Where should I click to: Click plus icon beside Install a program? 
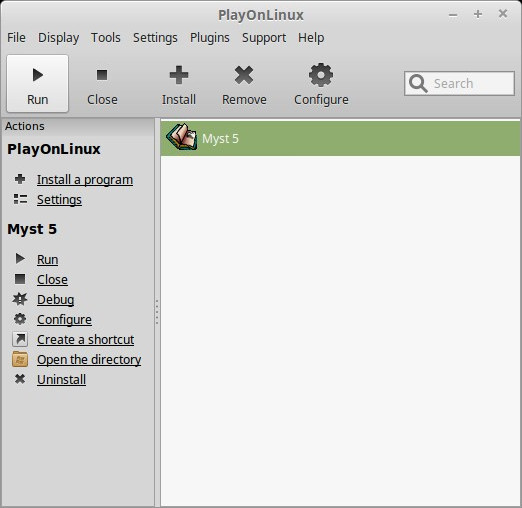pyautogui.click(x=20, y=179)
